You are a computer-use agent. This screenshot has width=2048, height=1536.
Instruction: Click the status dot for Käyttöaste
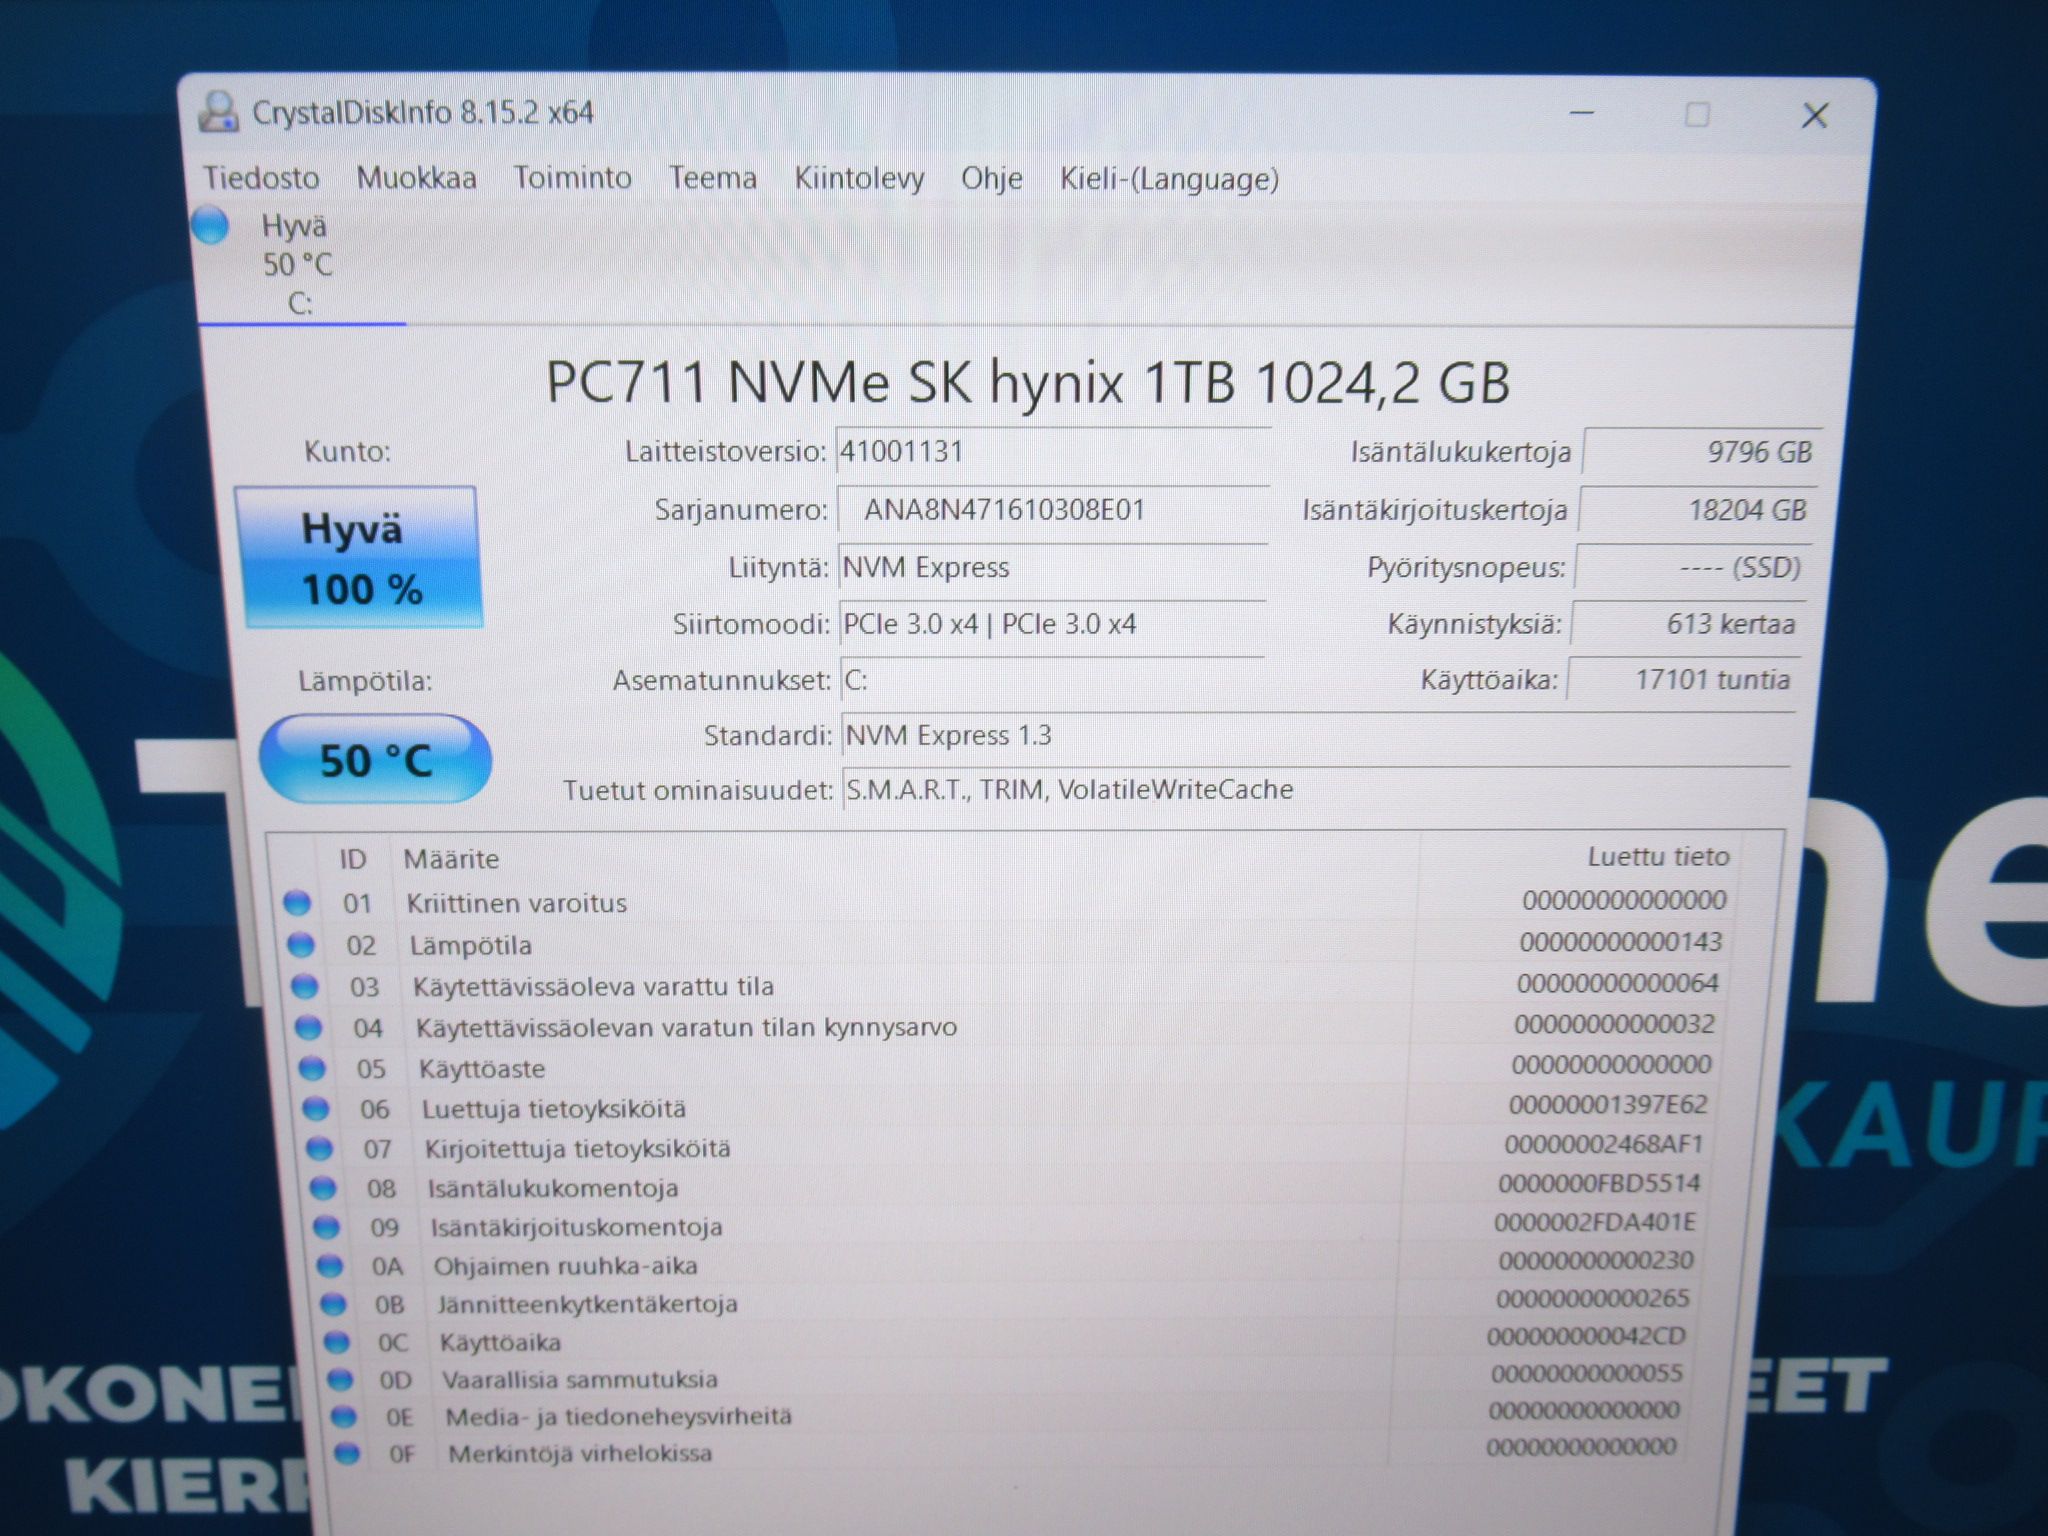312,1069
